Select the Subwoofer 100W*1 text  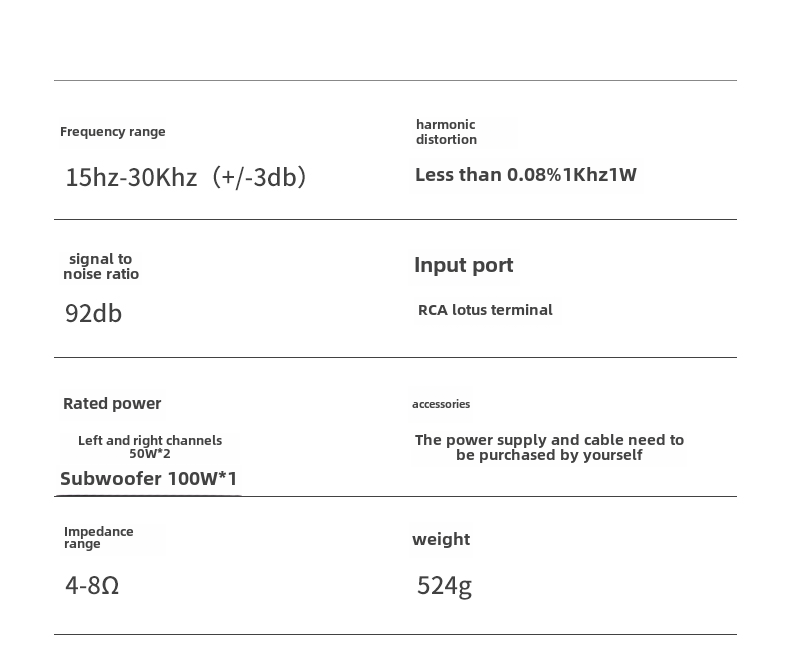[x=149, y=478]
